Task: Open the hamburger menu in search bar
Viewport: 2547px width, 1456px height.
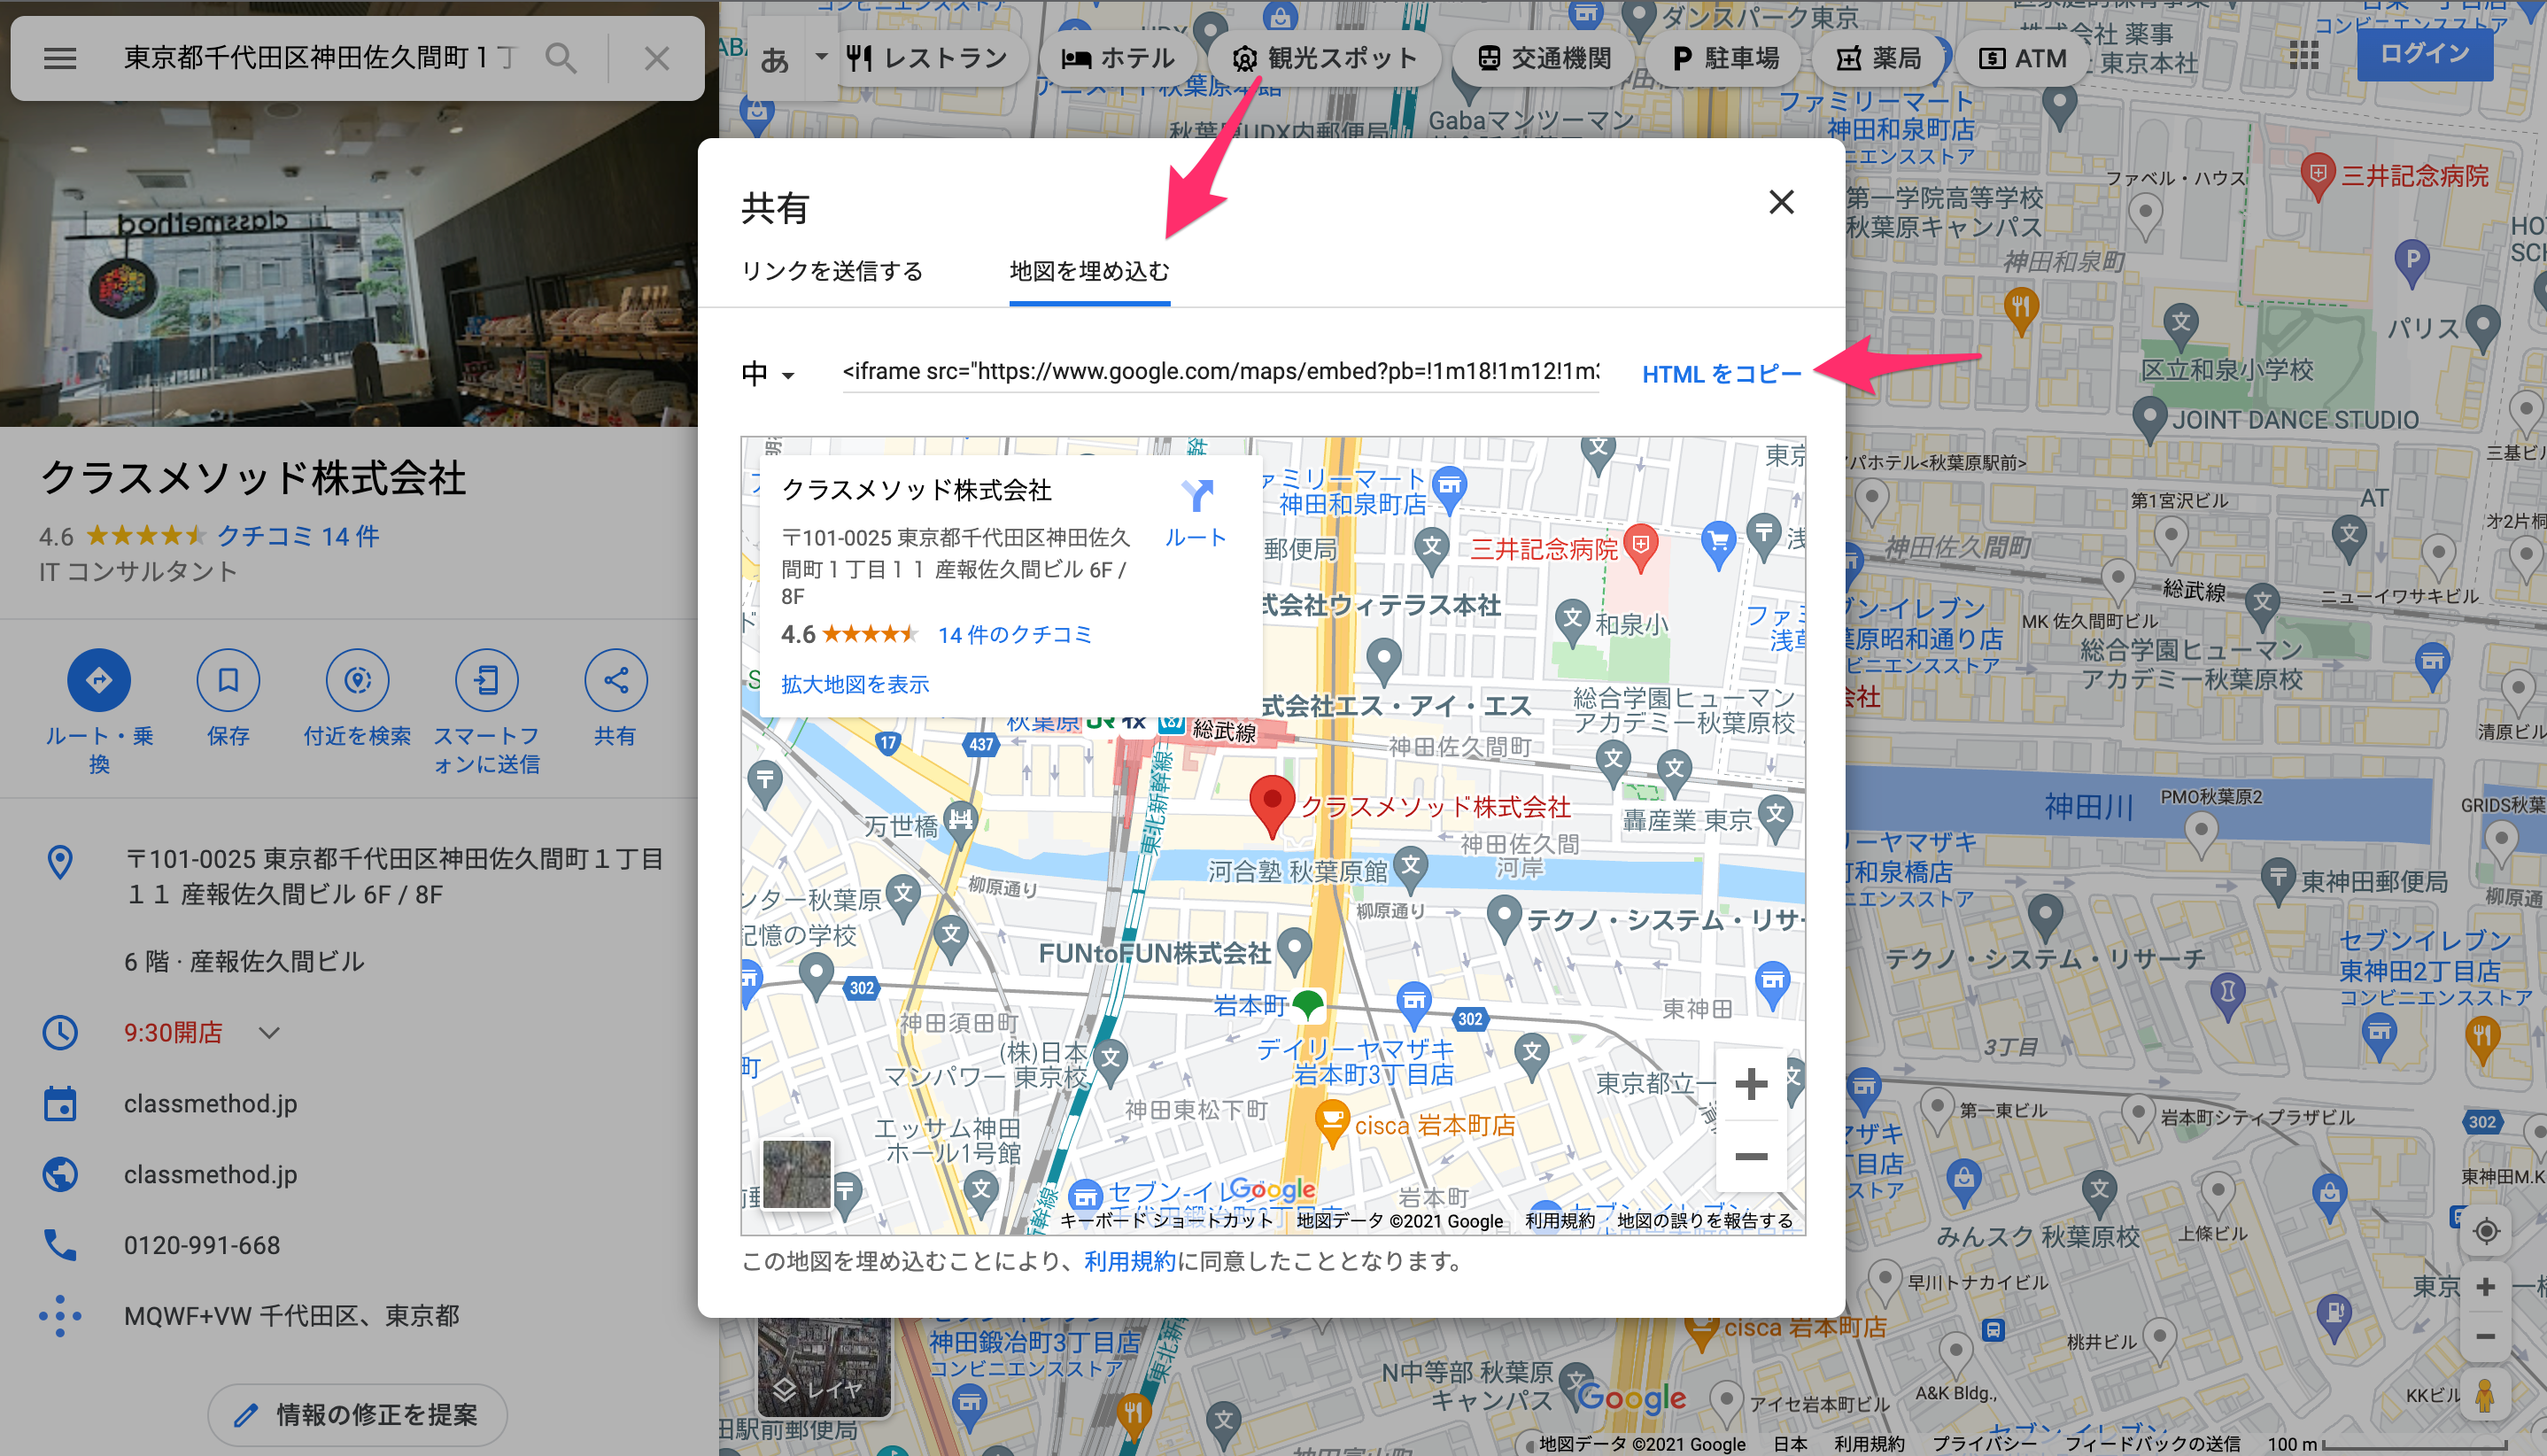Action: click(x=60, y=58)
